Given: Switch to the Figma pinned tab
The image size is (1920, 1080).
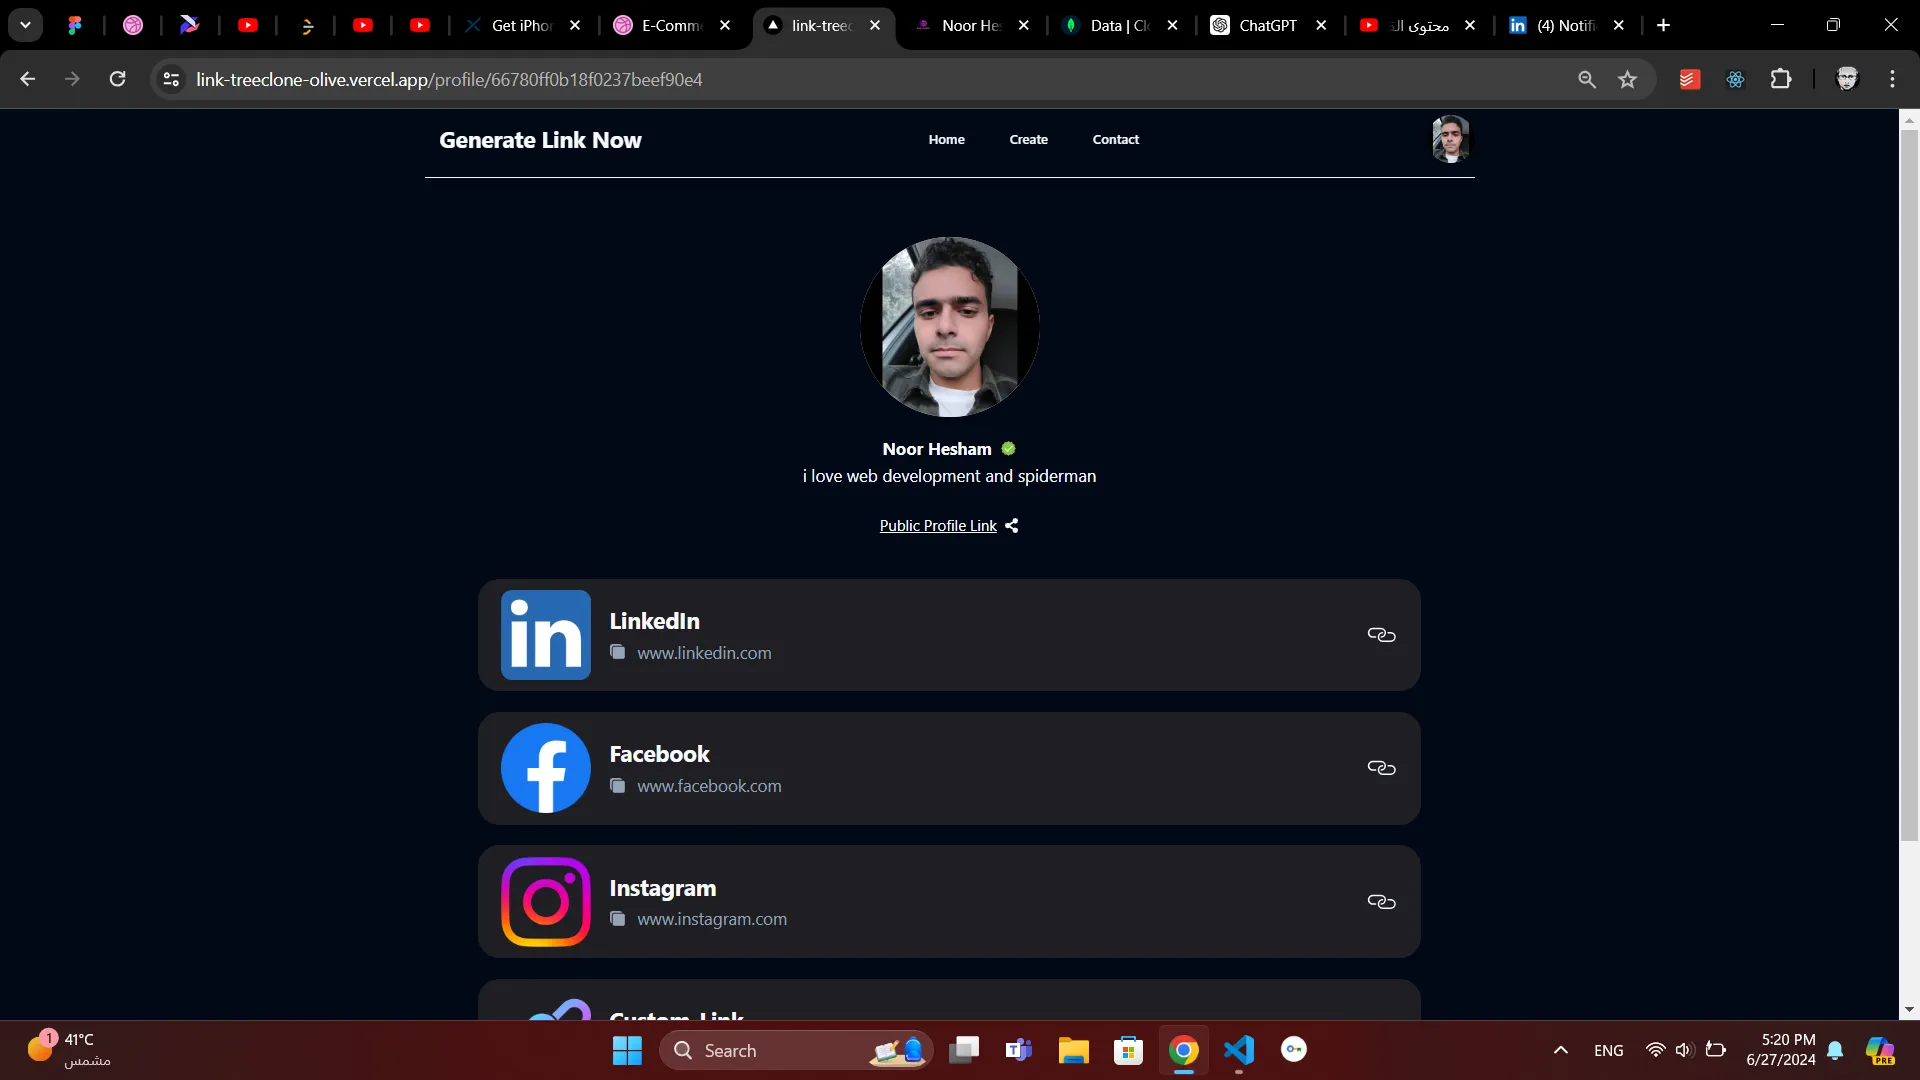Looking at the screenshot, I should click(75, 26).
